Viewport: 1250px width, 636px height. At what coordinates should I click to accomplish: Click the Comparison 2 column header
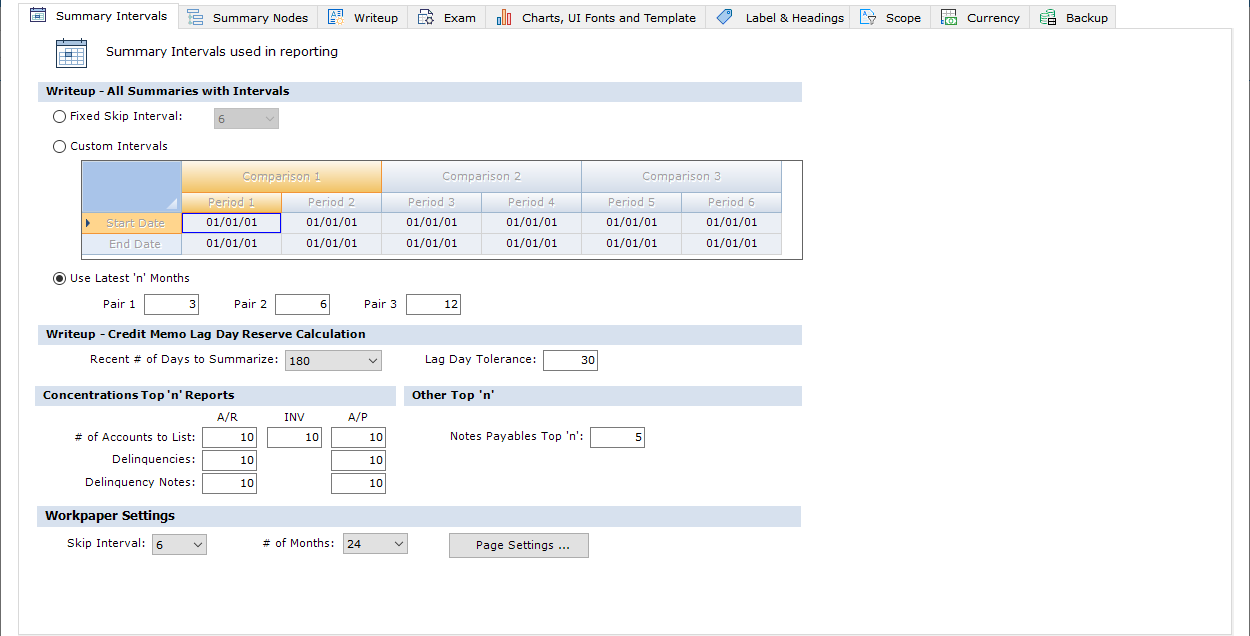pyautogui.click(x=481, y=177)
